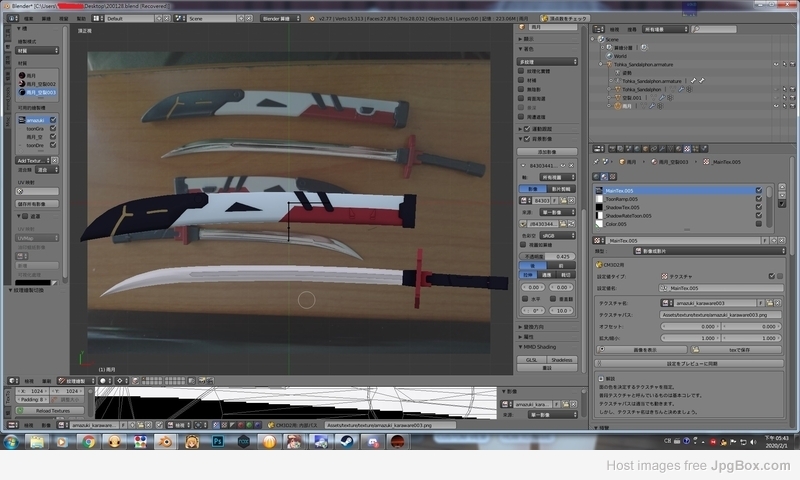Toggle the toonDre paint slot checkbox
800x480 pixels.
point(53,145)
